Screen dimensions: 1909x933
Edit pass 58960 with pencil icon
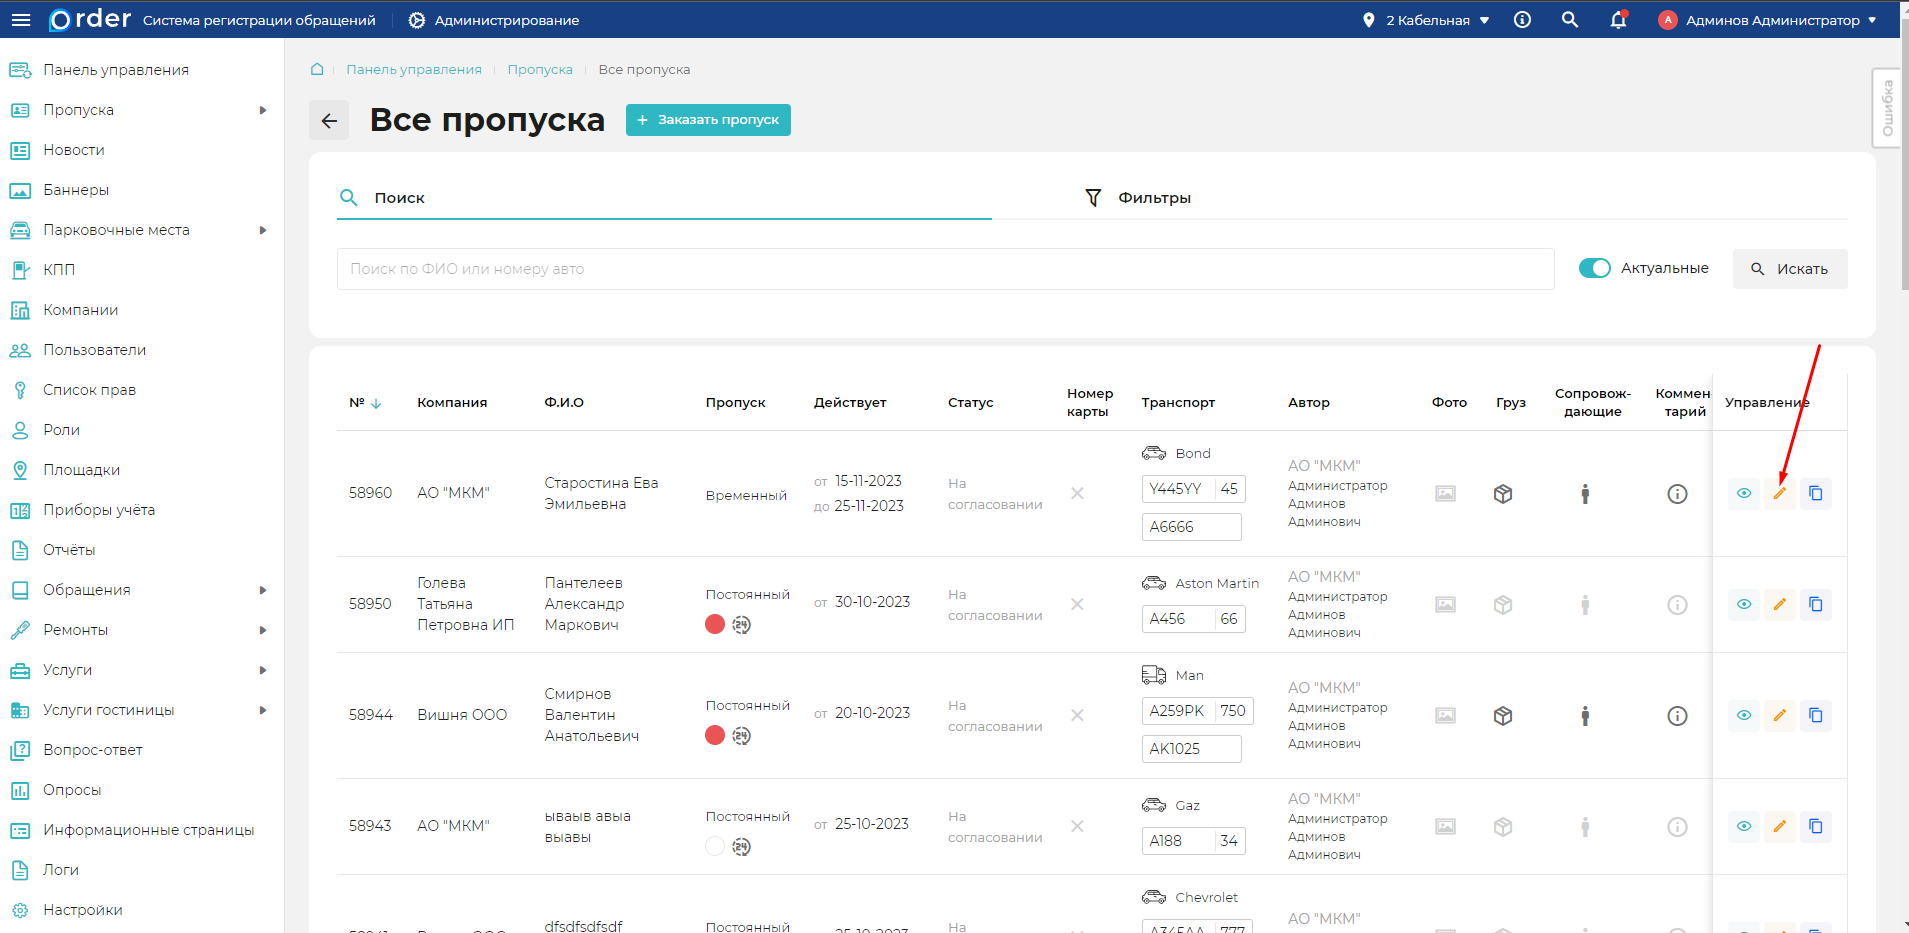[x=1780, y=494]
